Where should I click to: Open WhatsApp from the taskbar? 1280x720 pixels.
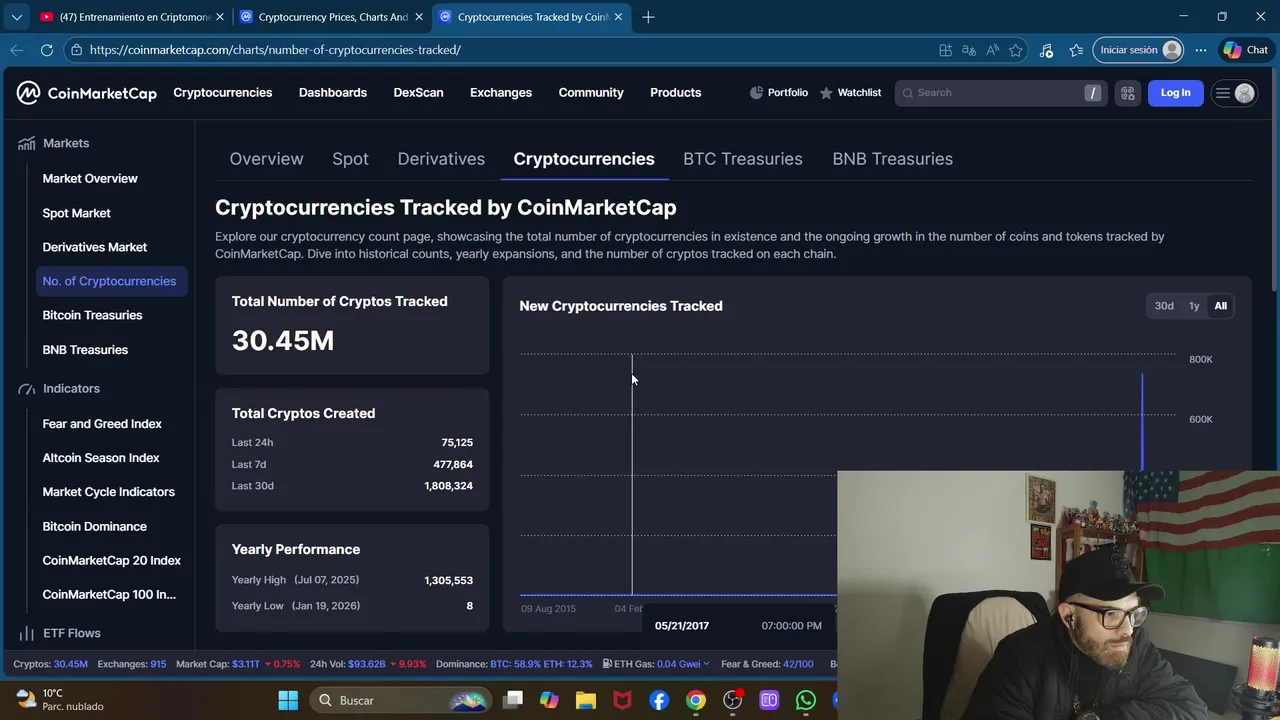(x=805, y=700)
